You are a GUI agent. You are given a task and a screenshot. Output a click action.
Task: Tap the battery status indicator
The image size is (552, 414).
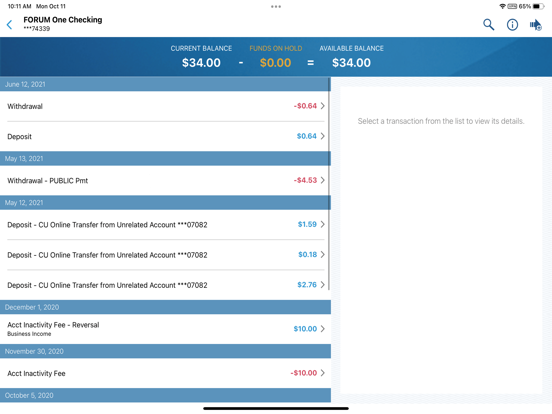point(538,6)
